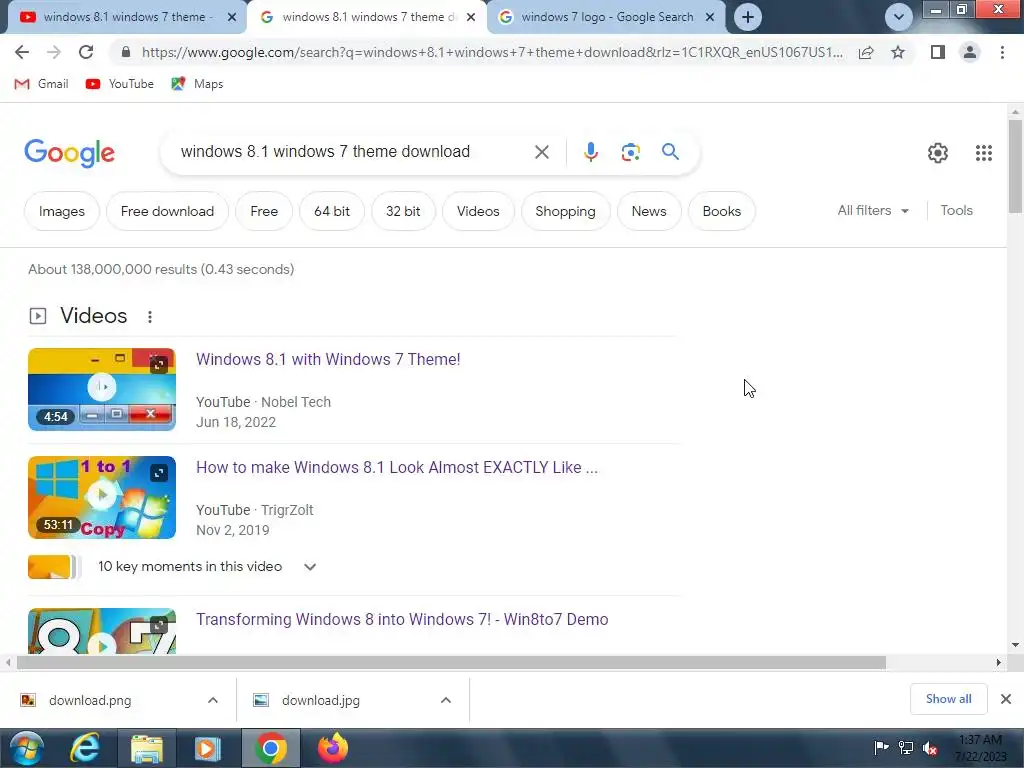
Task: Open How to make Windows 8.1 Look link
Action: [396, 468]
